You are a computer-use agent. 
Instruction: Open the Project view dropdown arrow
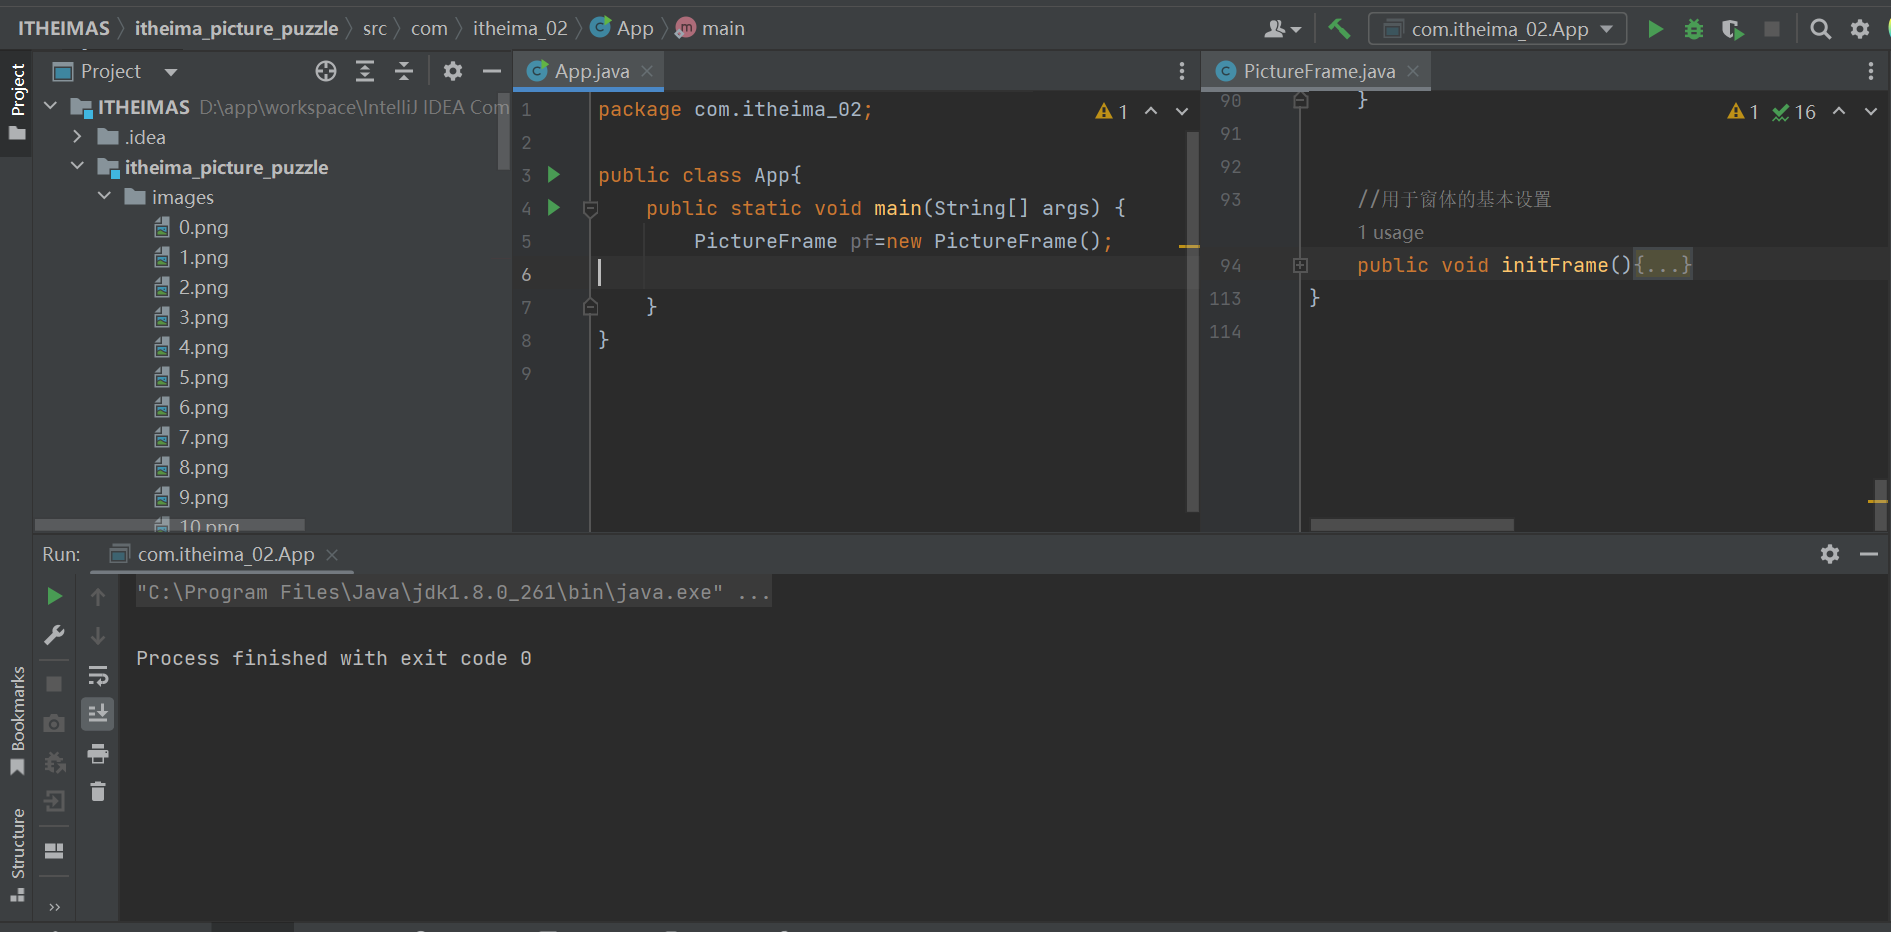click(171, 72)
